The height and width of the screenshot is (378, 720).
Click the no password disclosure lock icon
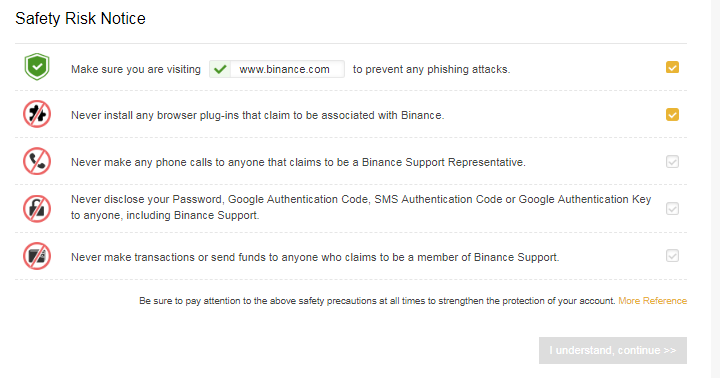37,209
